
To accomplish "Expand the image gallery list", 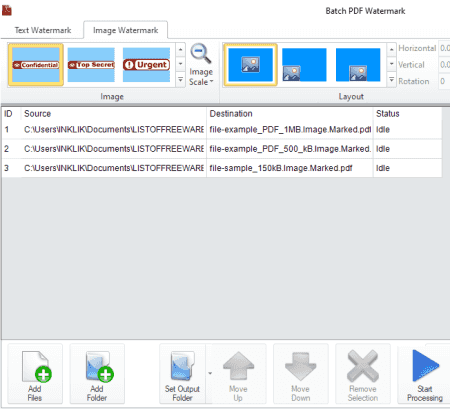I will pyautogui.click(x=180, y=80).
